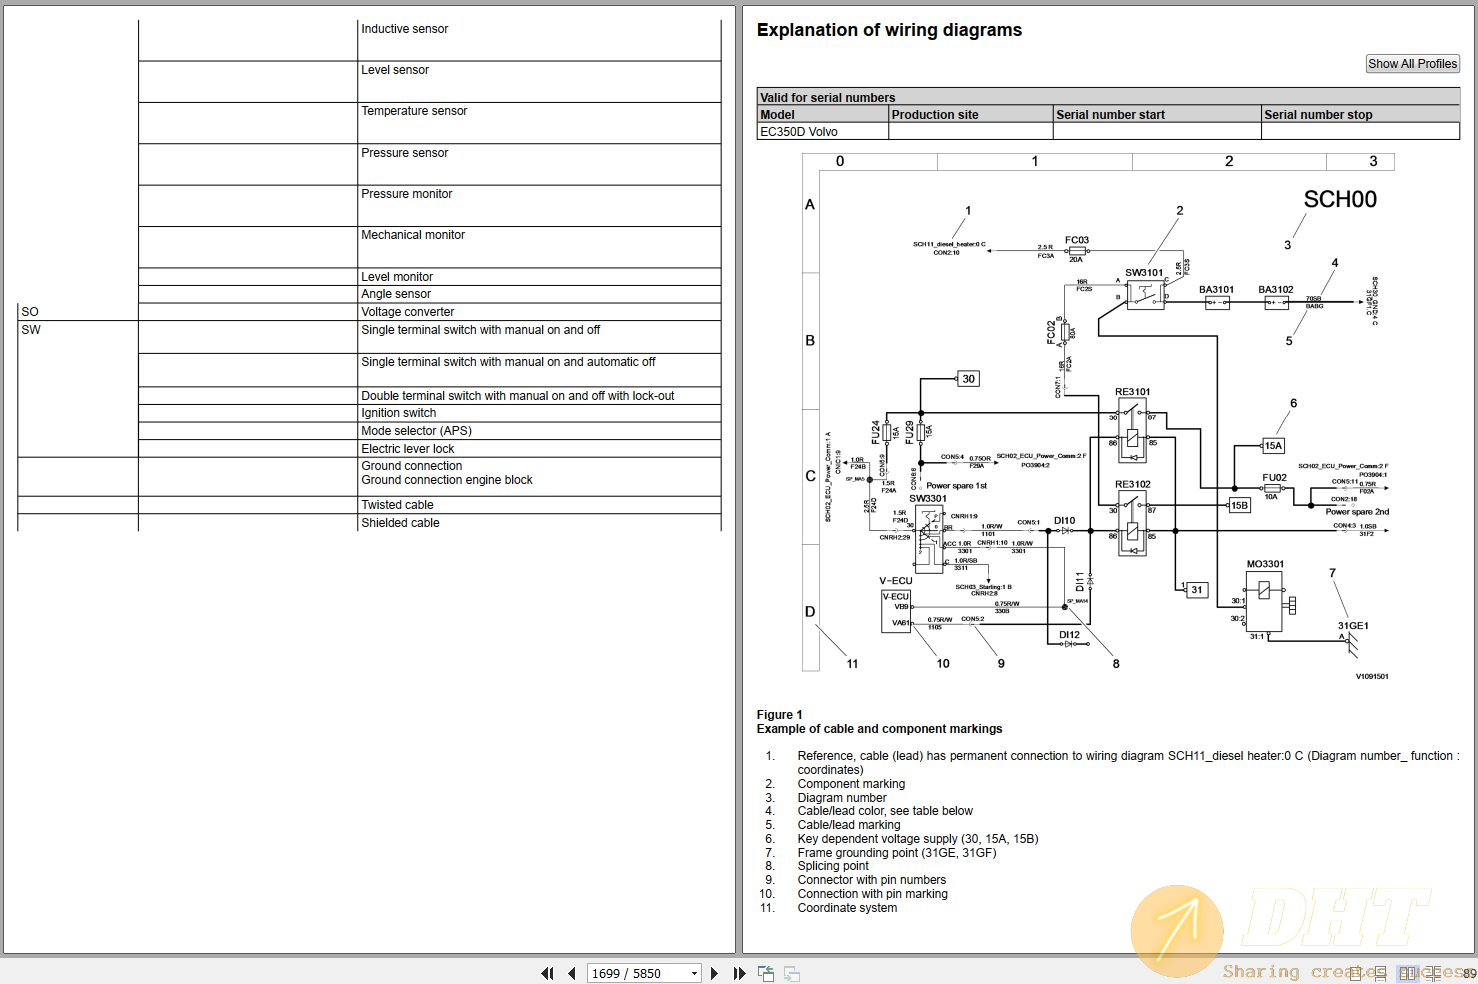Click the previous view navigation icon
The width and height of the screenshot is (1478, 984).
(767, 973)
